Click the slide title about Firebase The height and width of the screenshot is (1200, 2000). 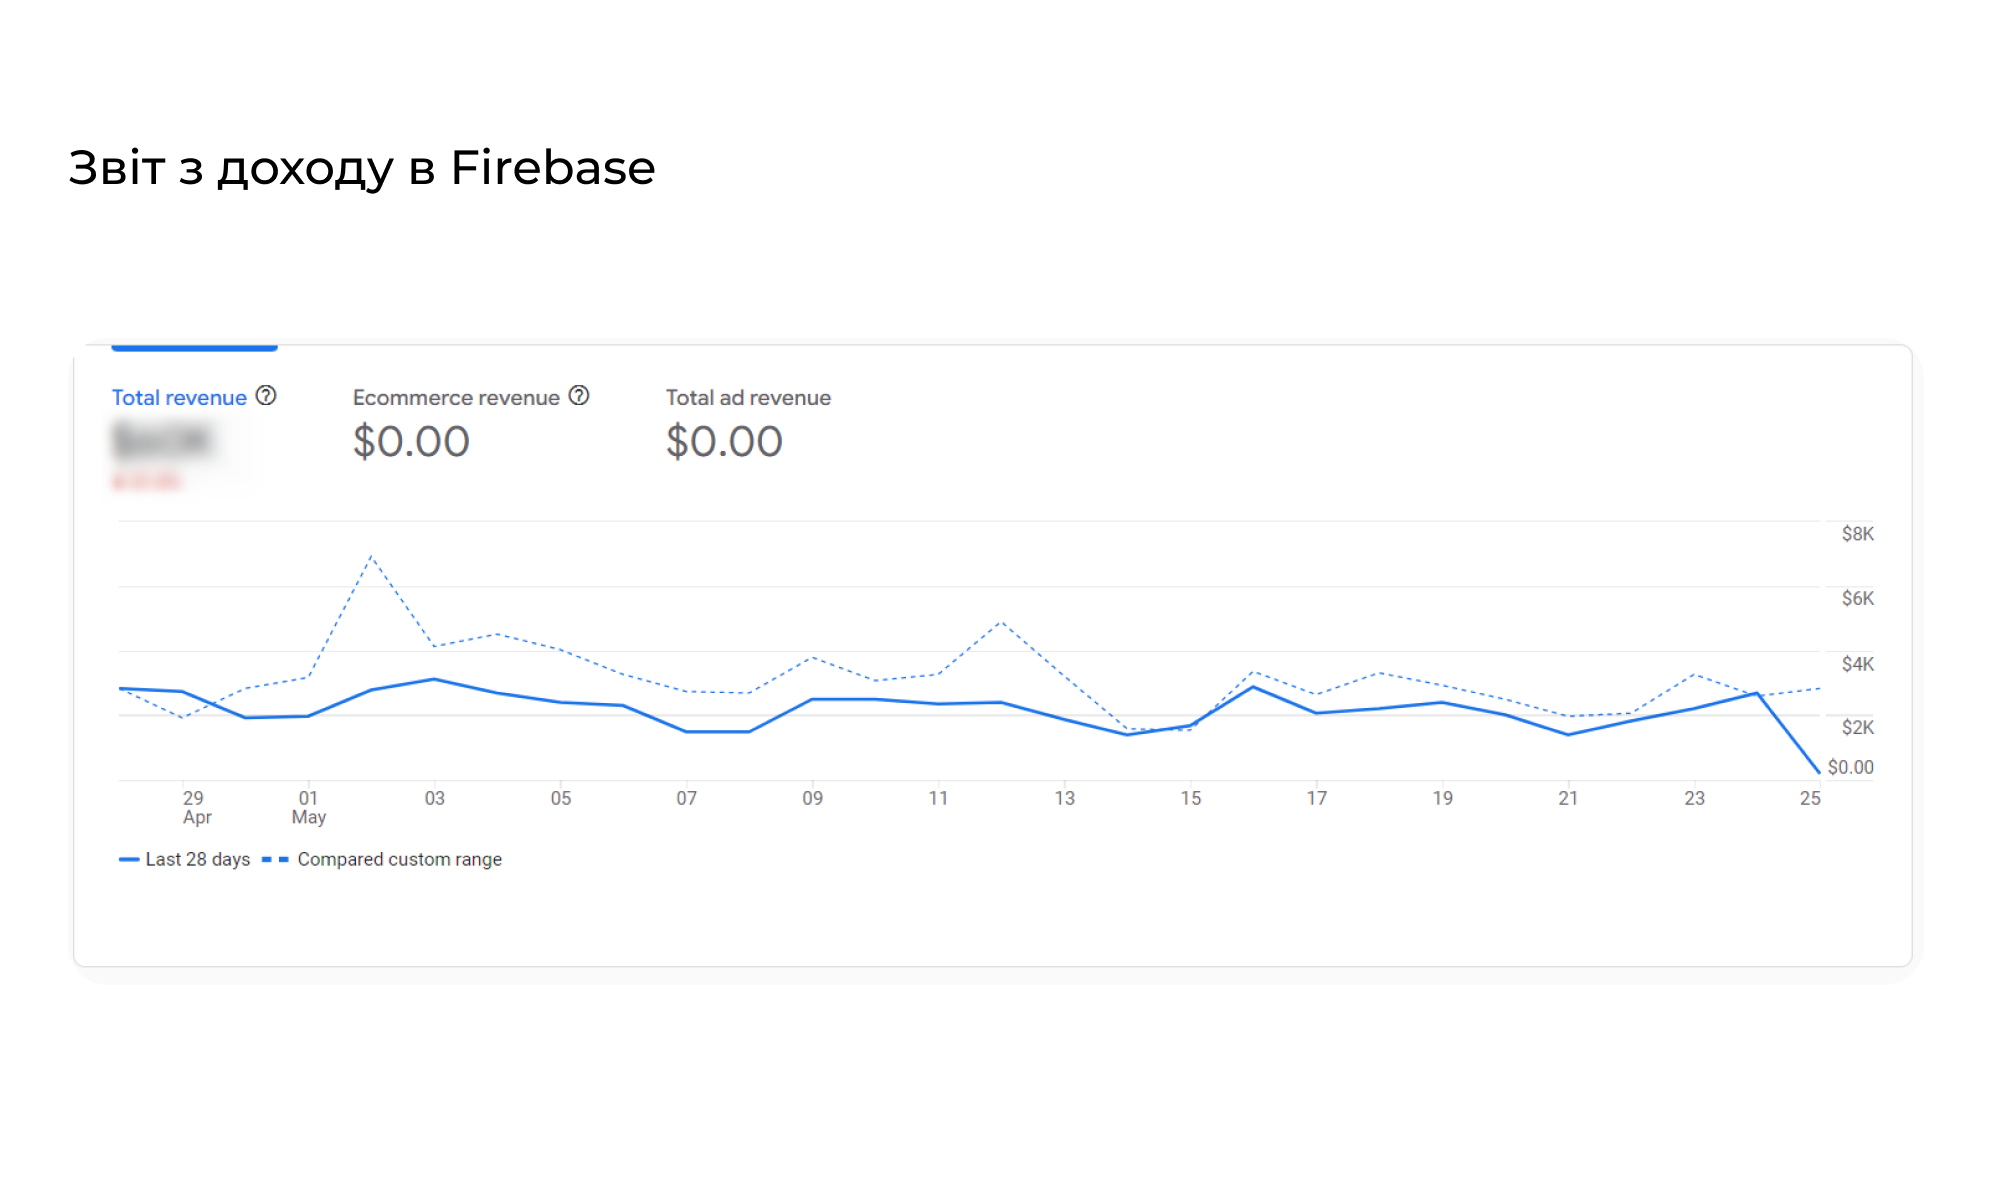(x=362, y=168)
